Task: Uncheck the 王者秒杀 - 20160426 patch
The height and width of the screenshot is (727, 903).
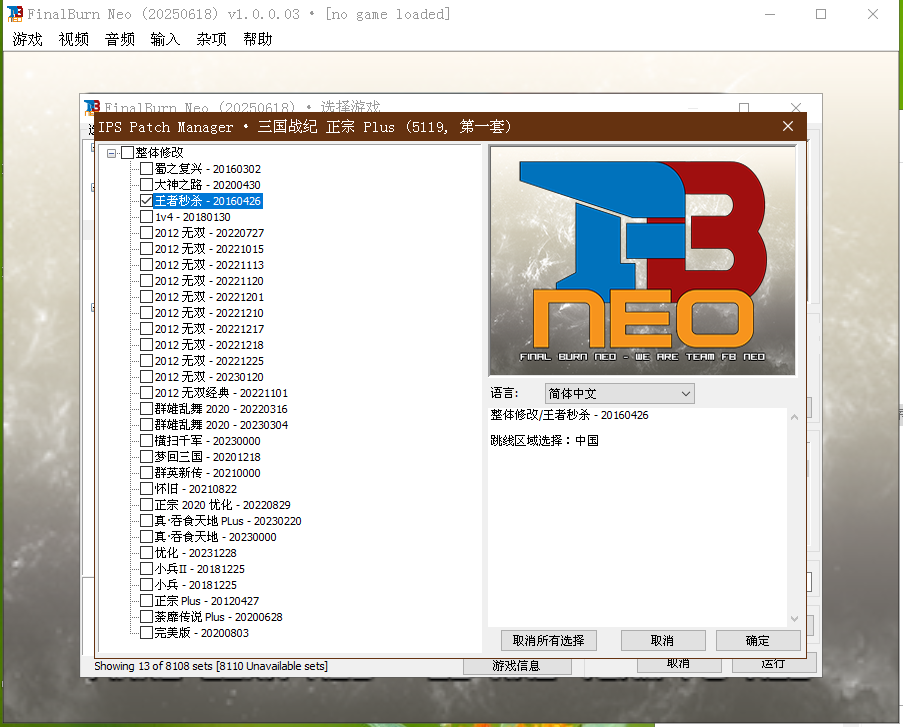Action: (146, 200)
